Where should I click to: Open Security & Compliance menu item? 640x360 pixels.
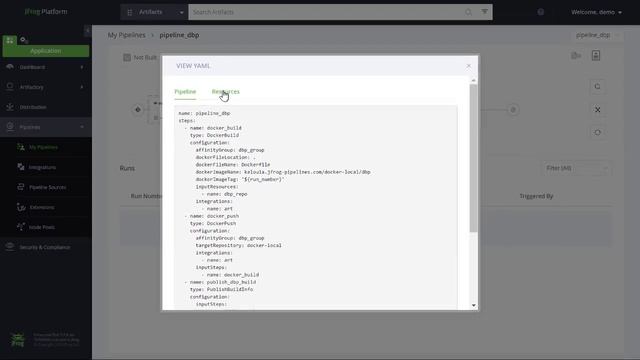46,247
